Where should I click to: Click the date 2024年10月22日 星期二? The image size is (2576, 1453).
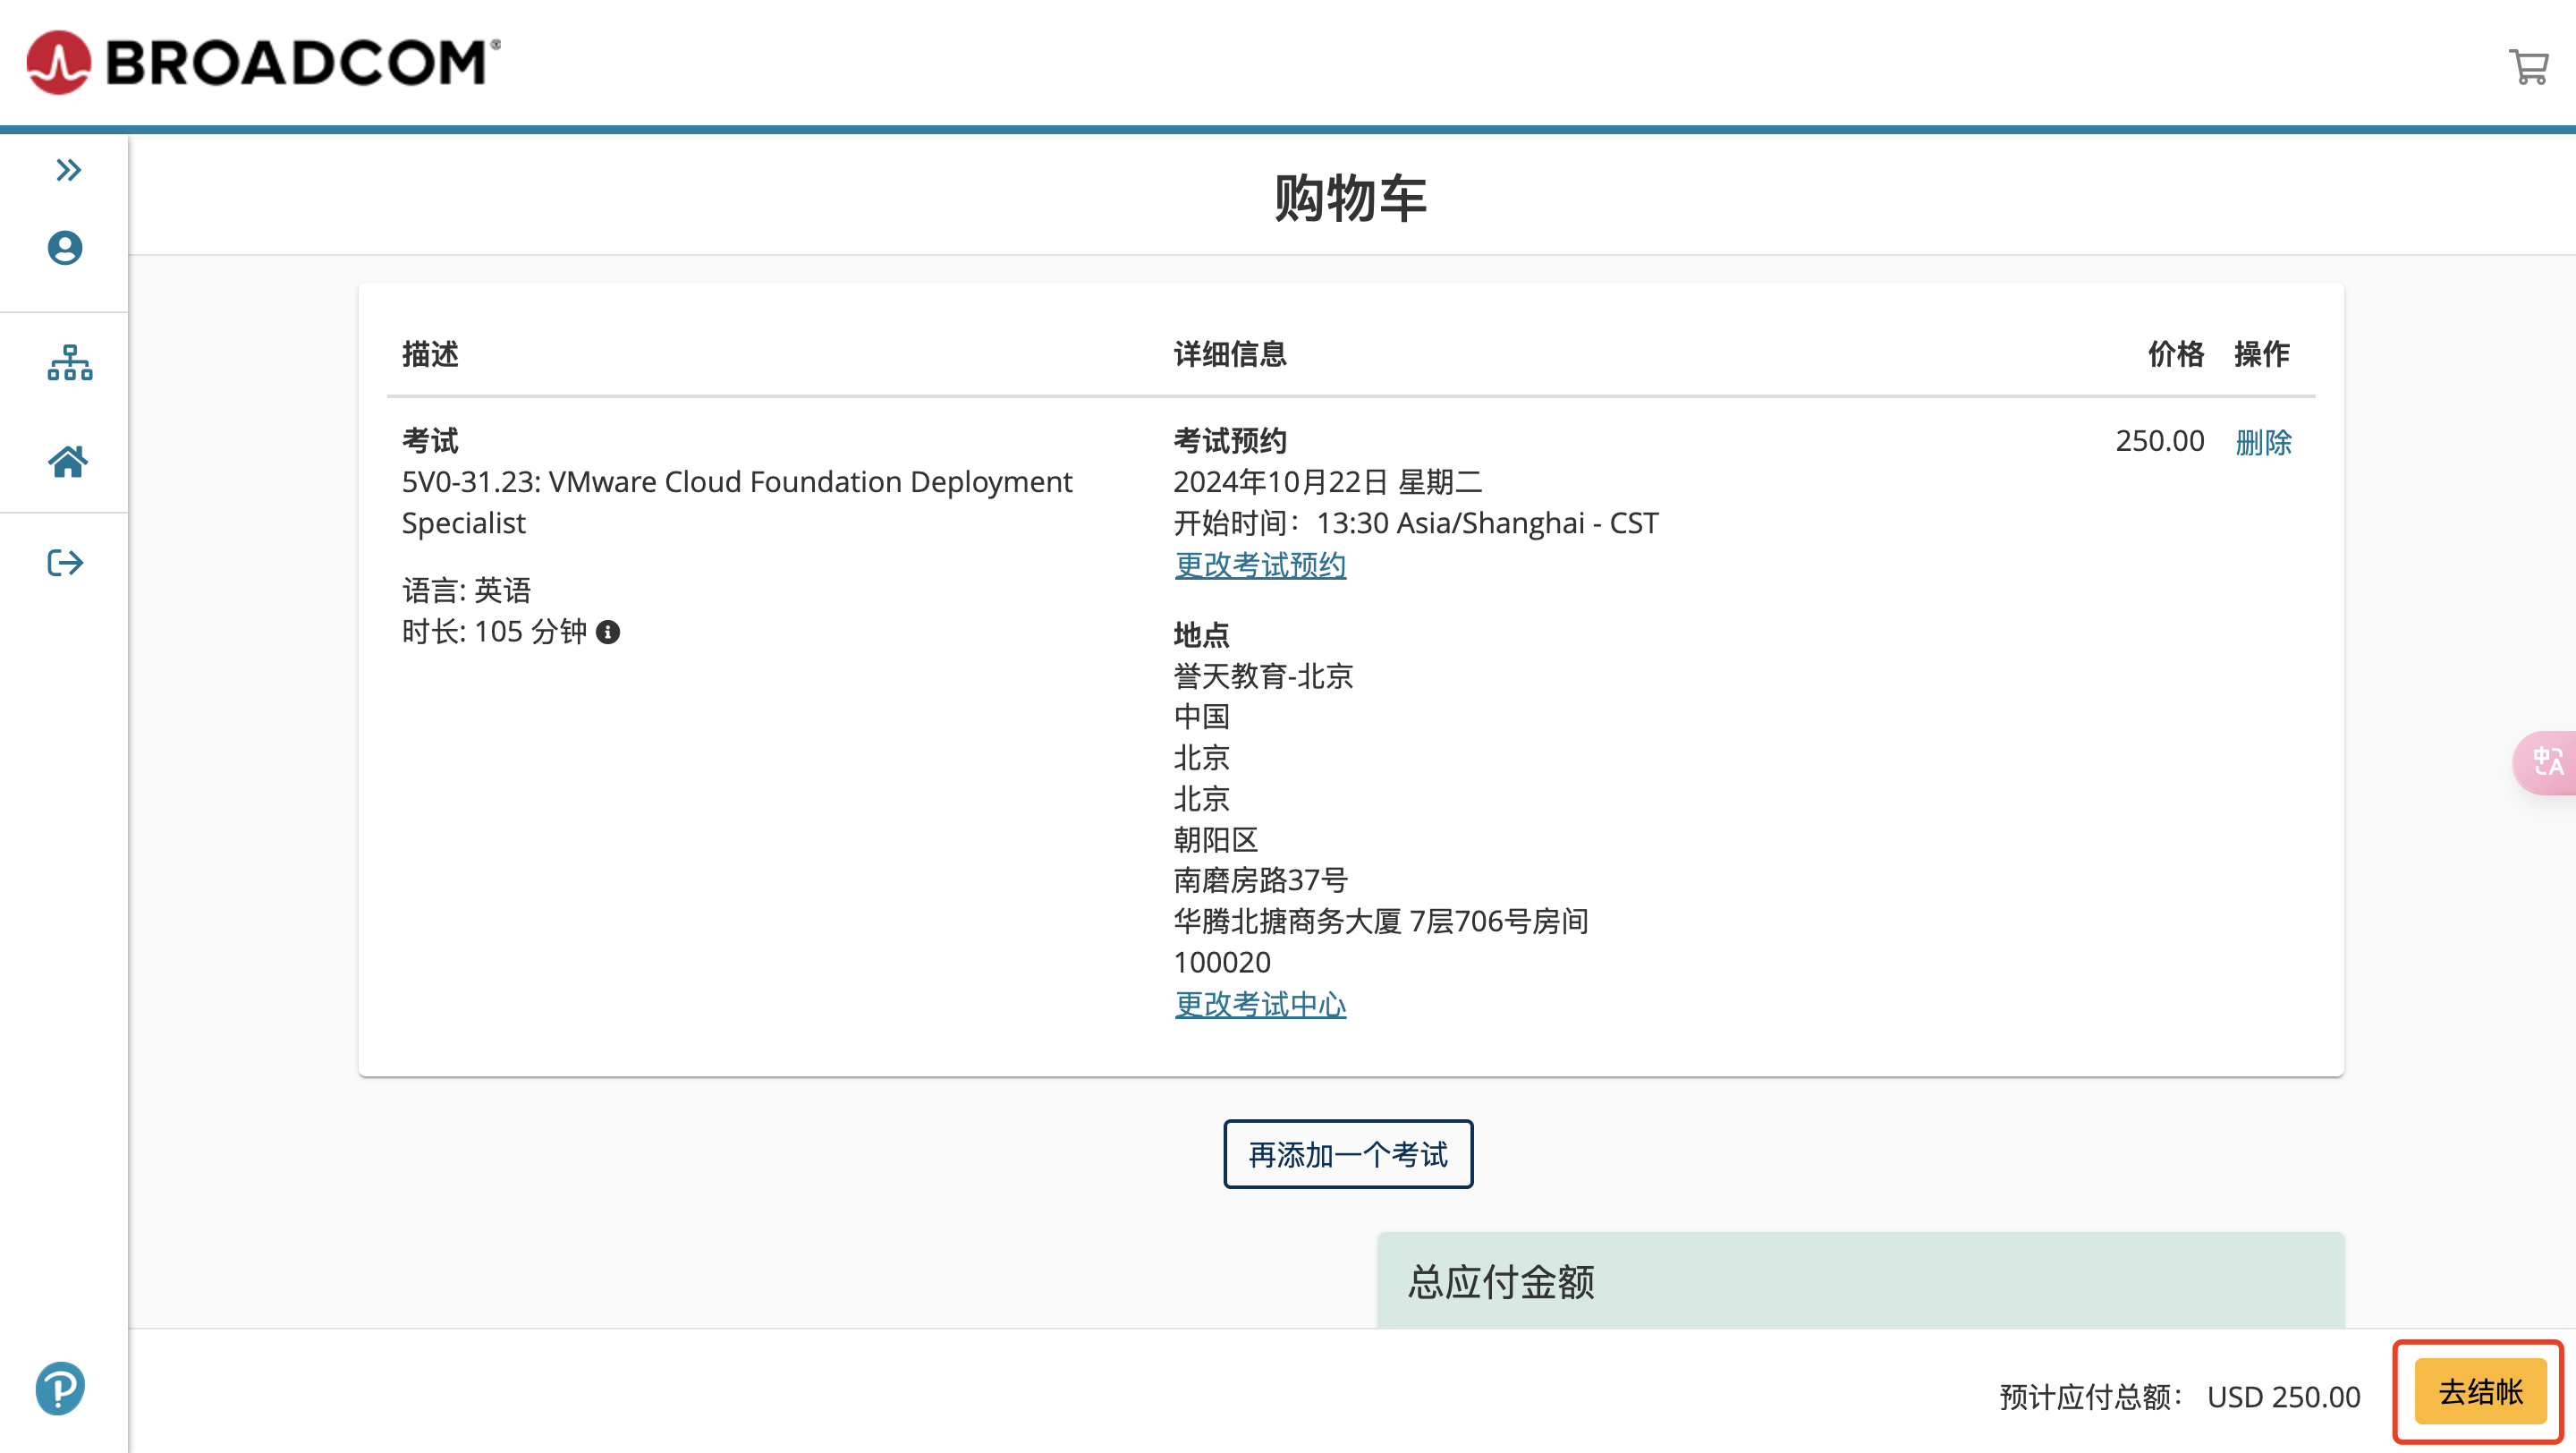tap(1327, 482)
